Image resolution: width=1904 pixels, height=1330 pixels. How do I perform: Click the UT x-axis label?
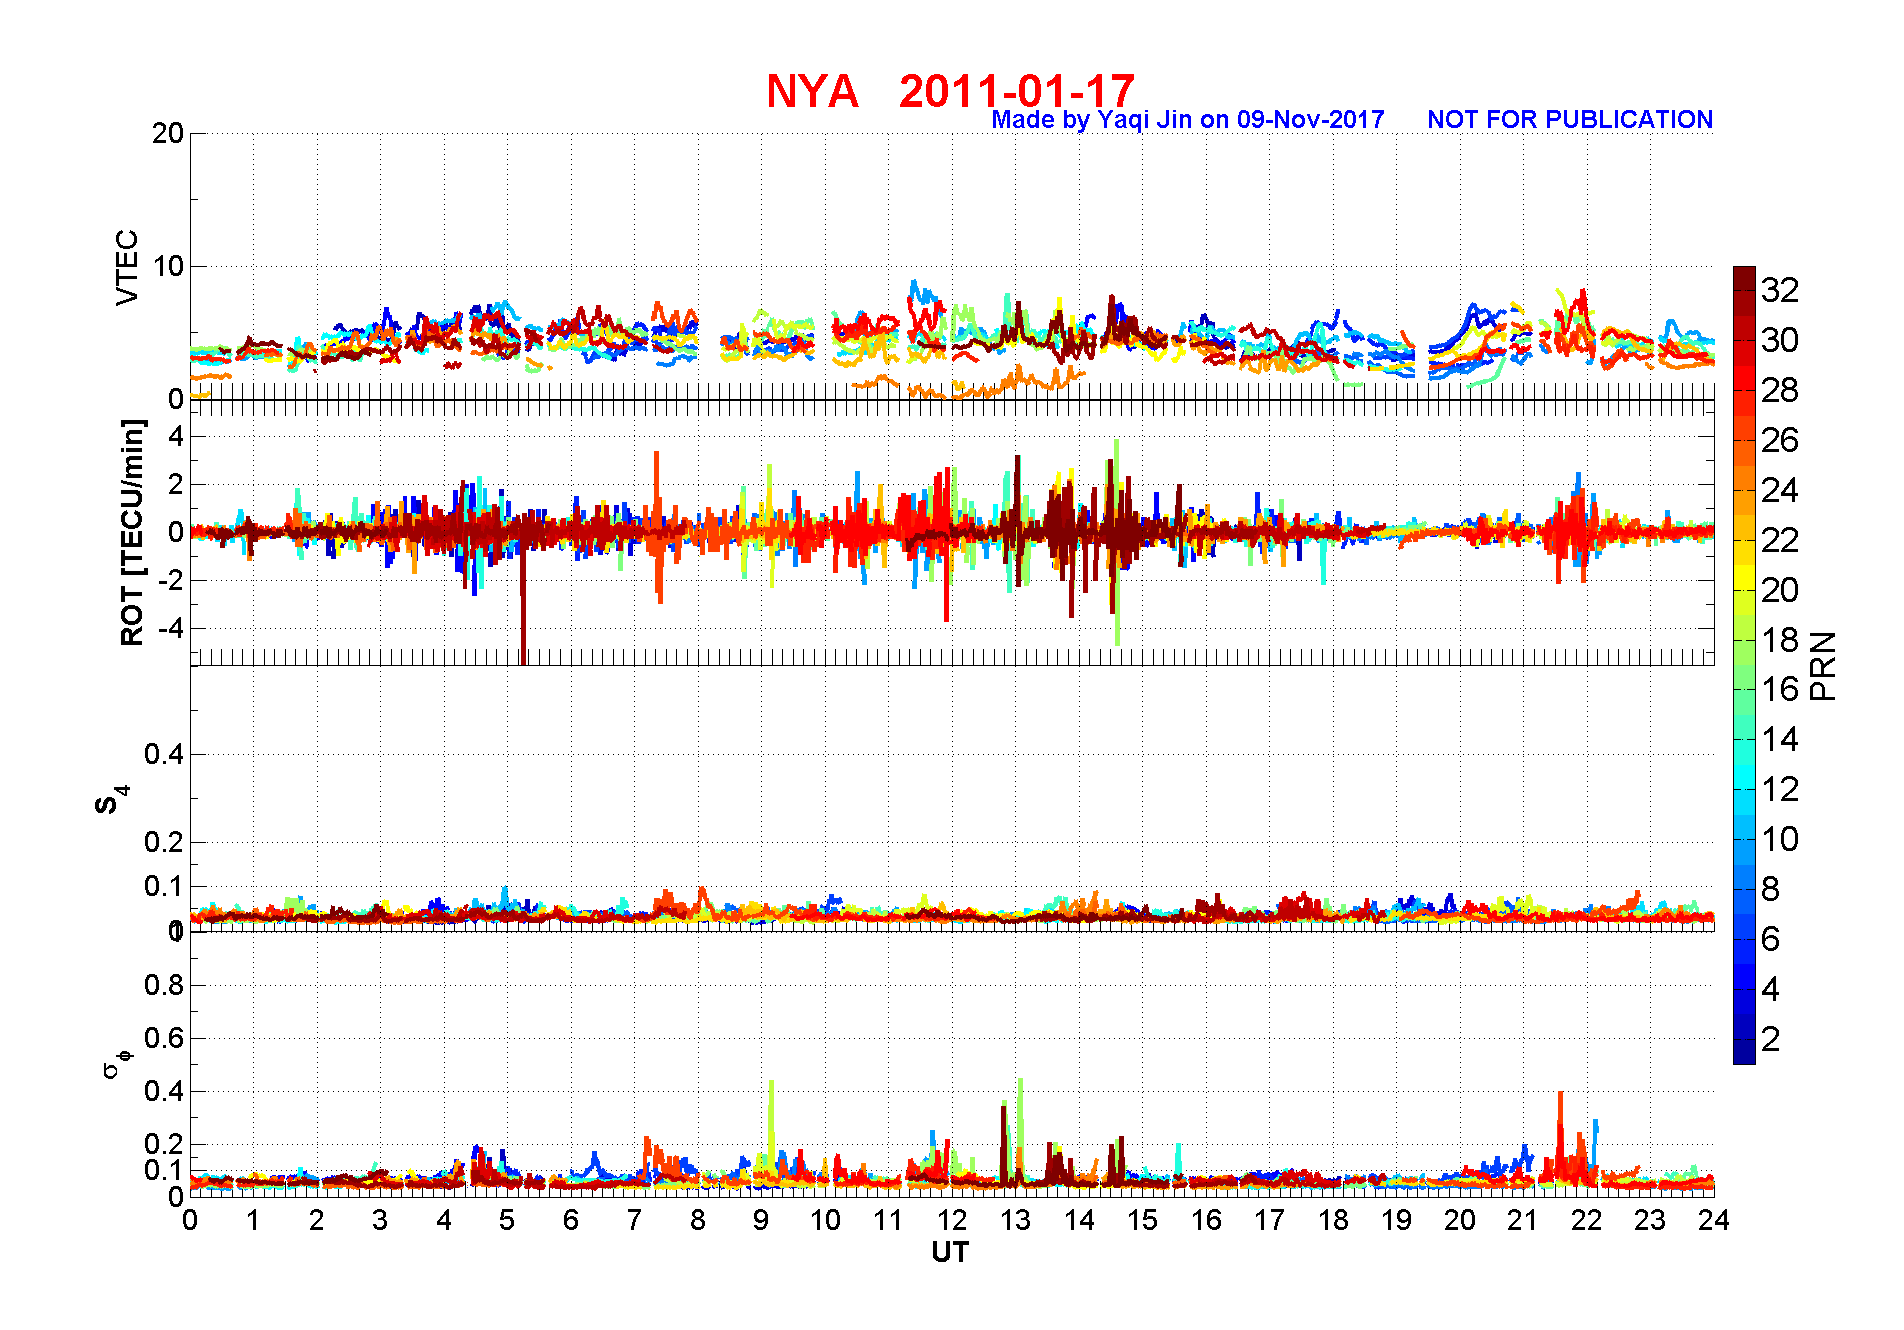pyautogui.click(x=950, y=1252)
